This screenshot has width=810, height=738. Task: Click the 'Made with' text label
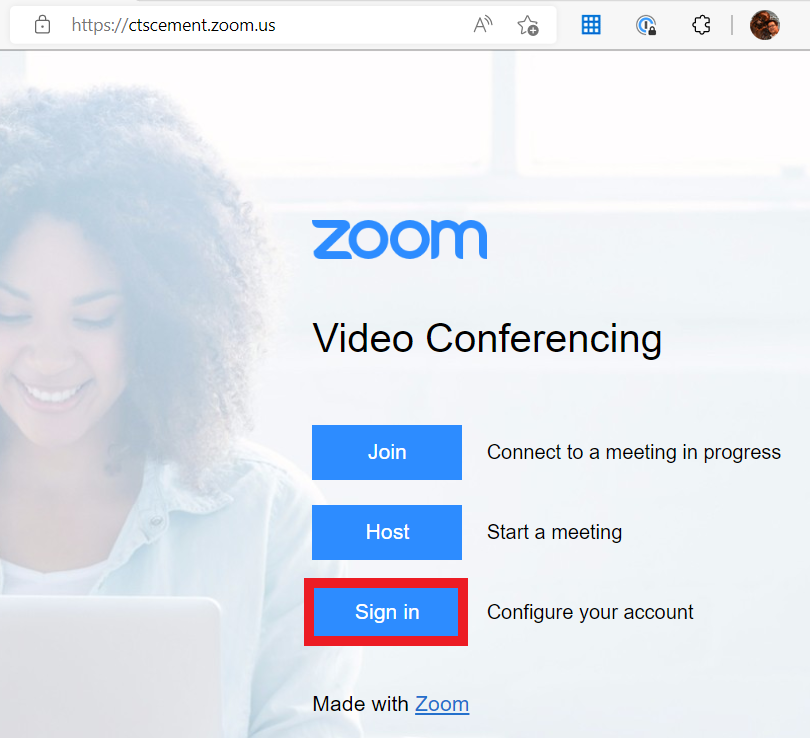click(x=361, y=704)
